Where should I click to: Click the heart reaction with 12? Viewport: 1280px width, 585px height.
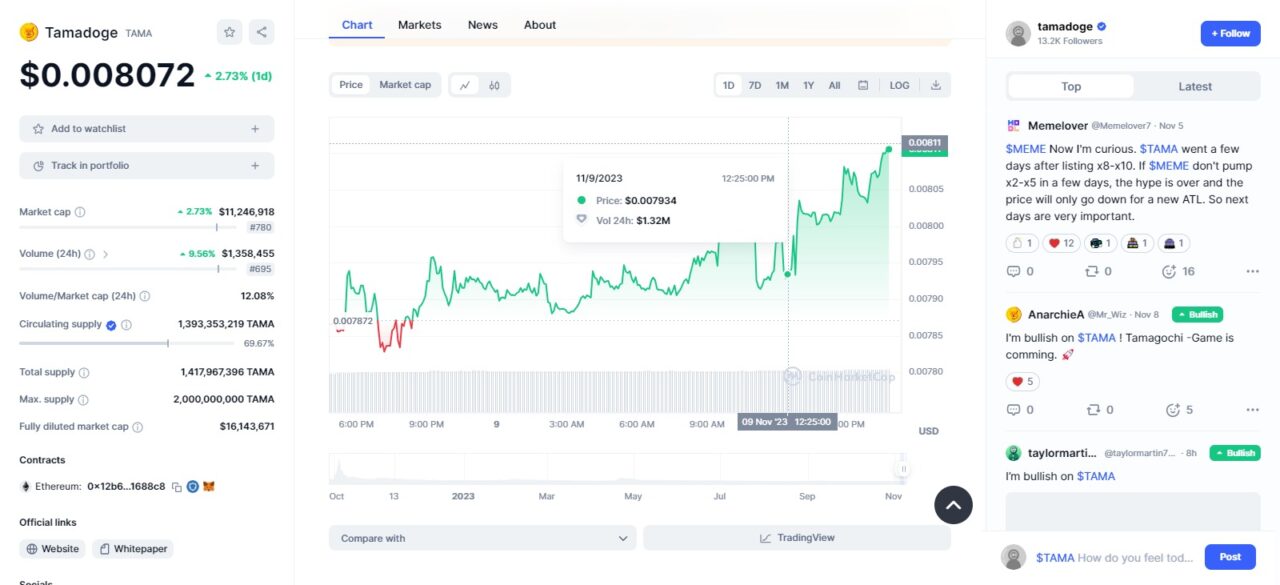tap(1060, 243)
